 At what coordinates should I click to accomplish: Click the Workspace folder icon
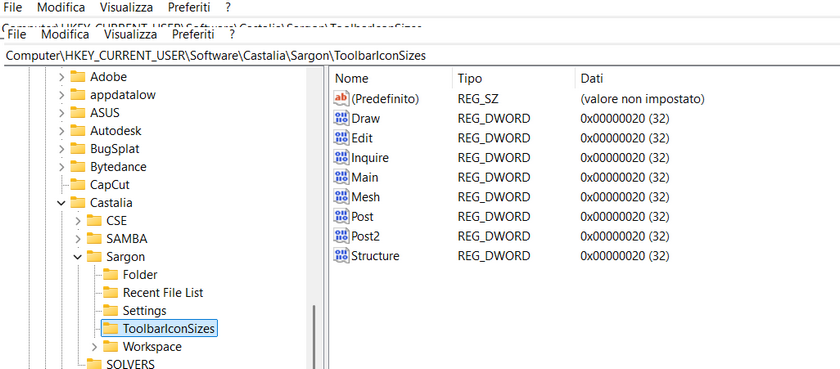point(110,347)
